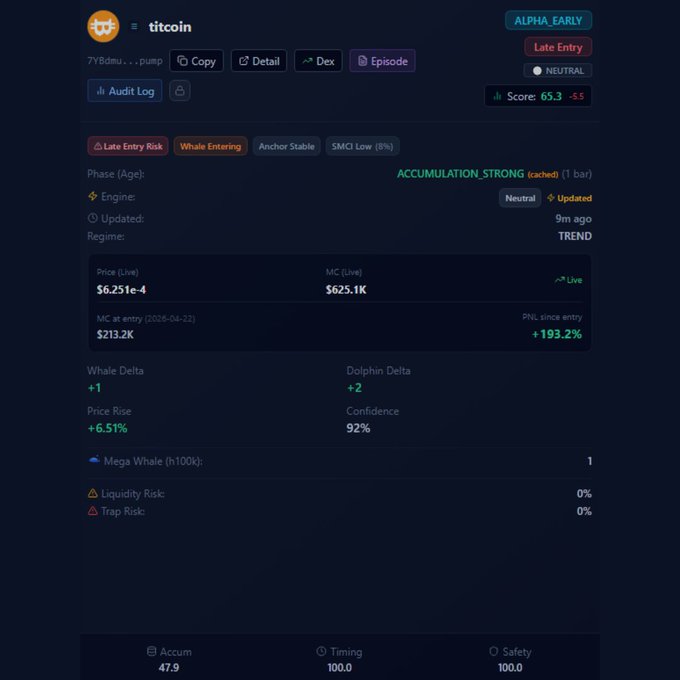Click the Safety shield icon

[x=494, y=651]
